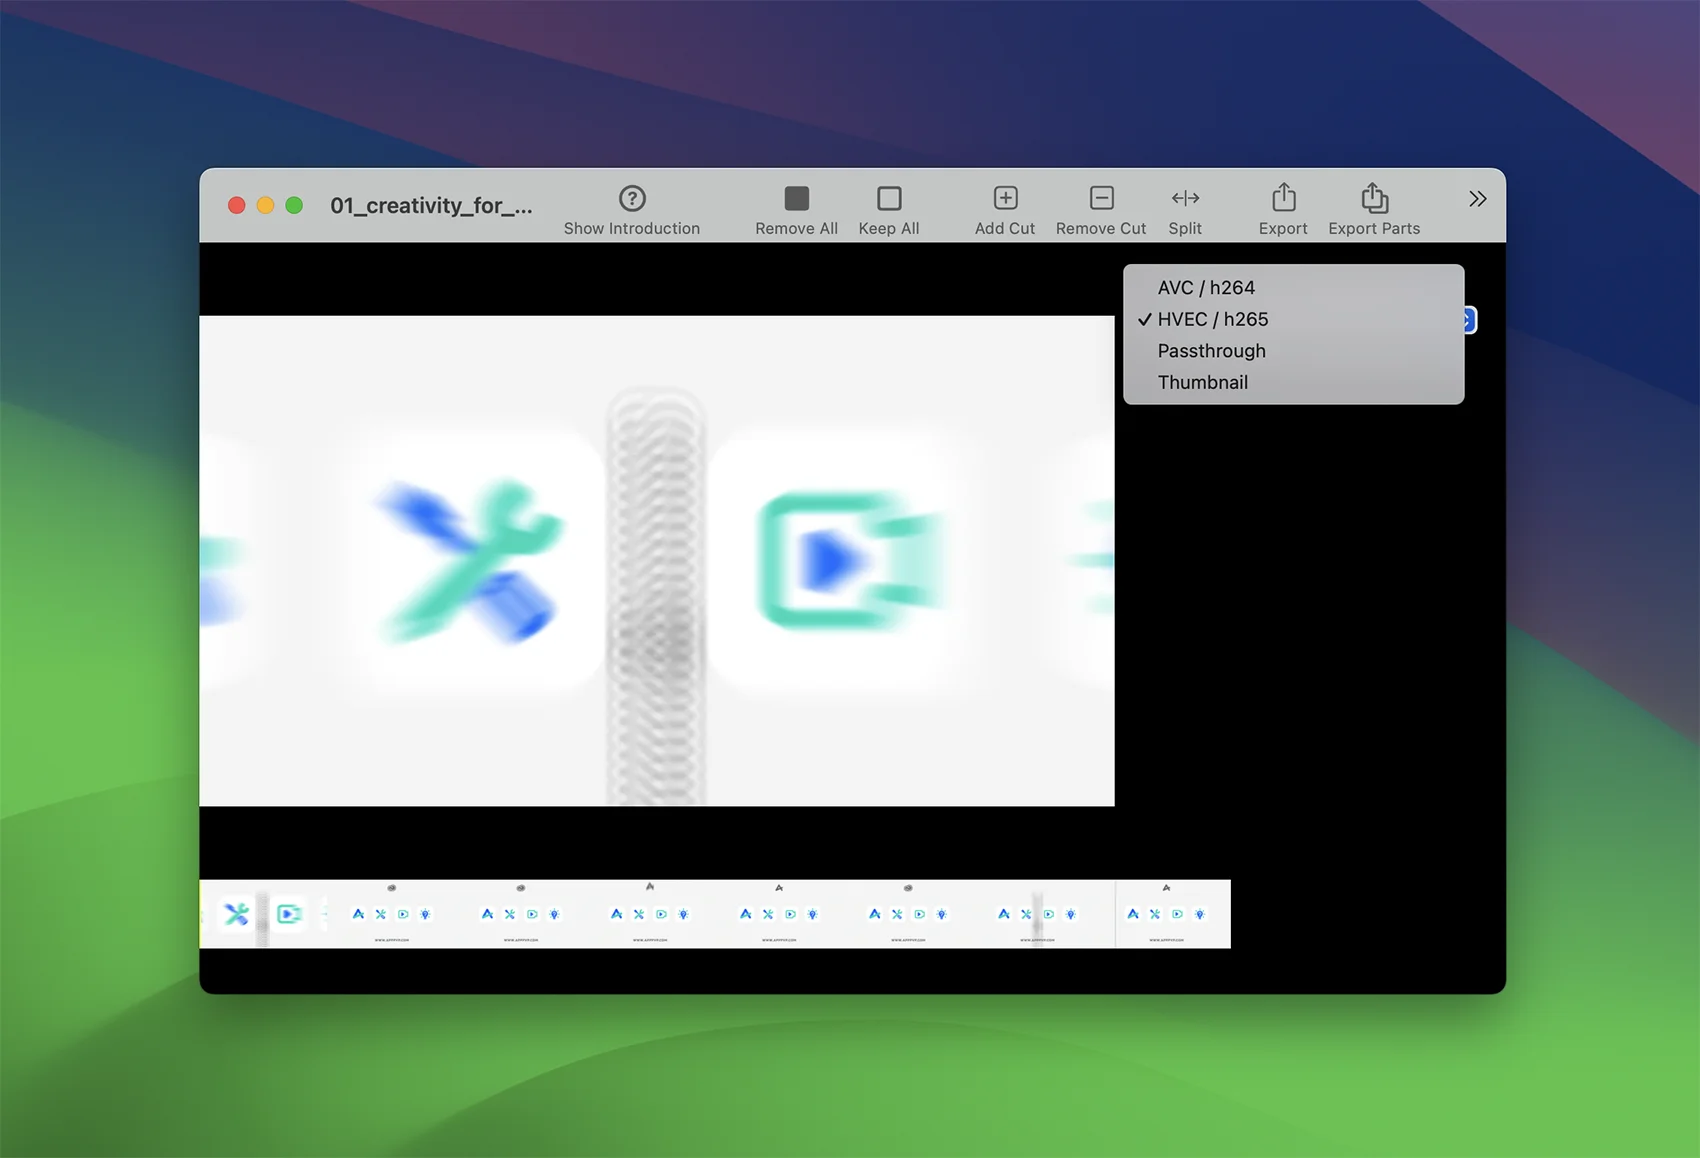
Task: Choose the checked HVEC / h265 option
Action: (1293, 319)
